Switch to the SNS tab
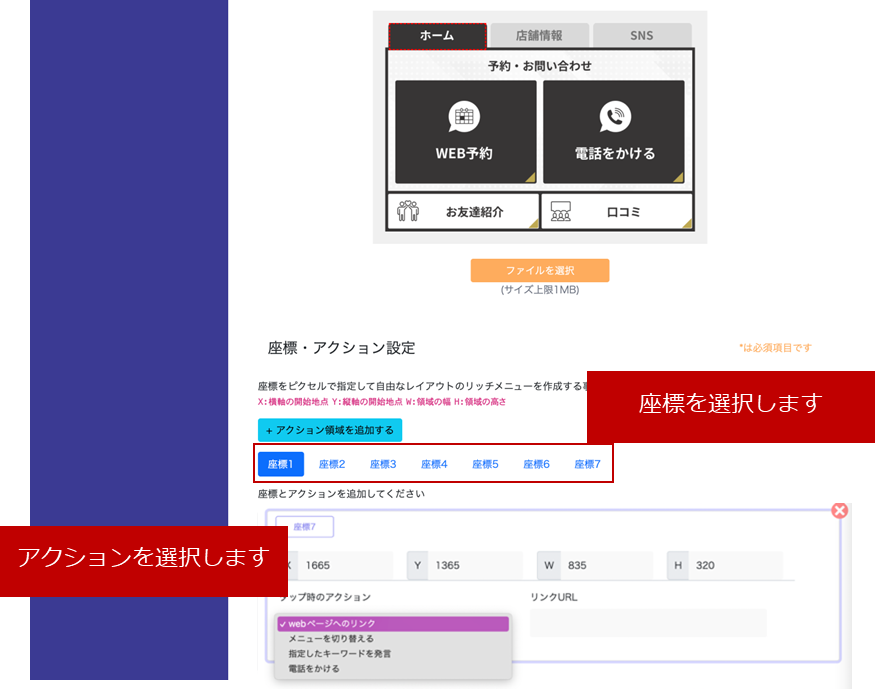 pos(641,36)
